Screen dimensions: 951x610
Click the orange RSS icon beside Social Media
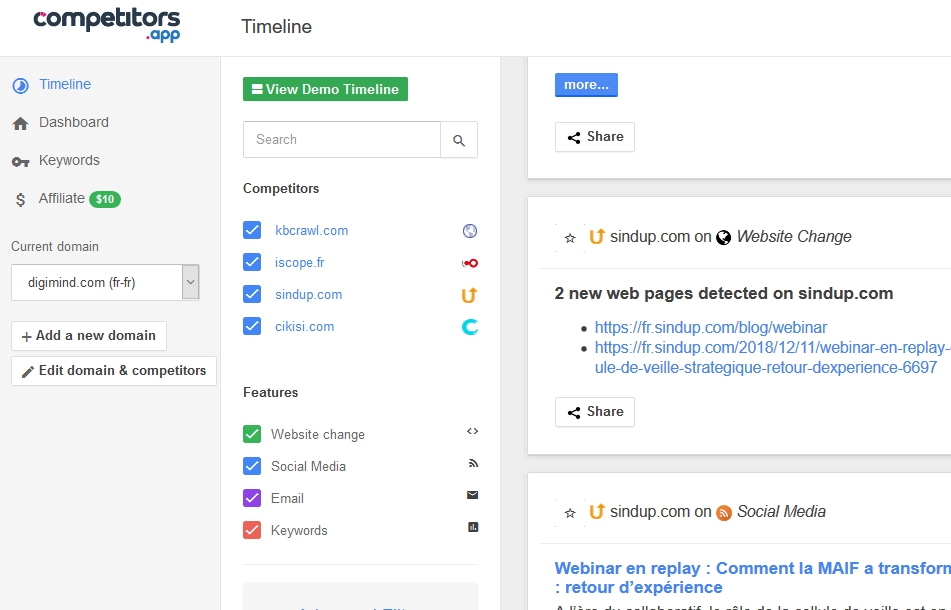point(724,513)
